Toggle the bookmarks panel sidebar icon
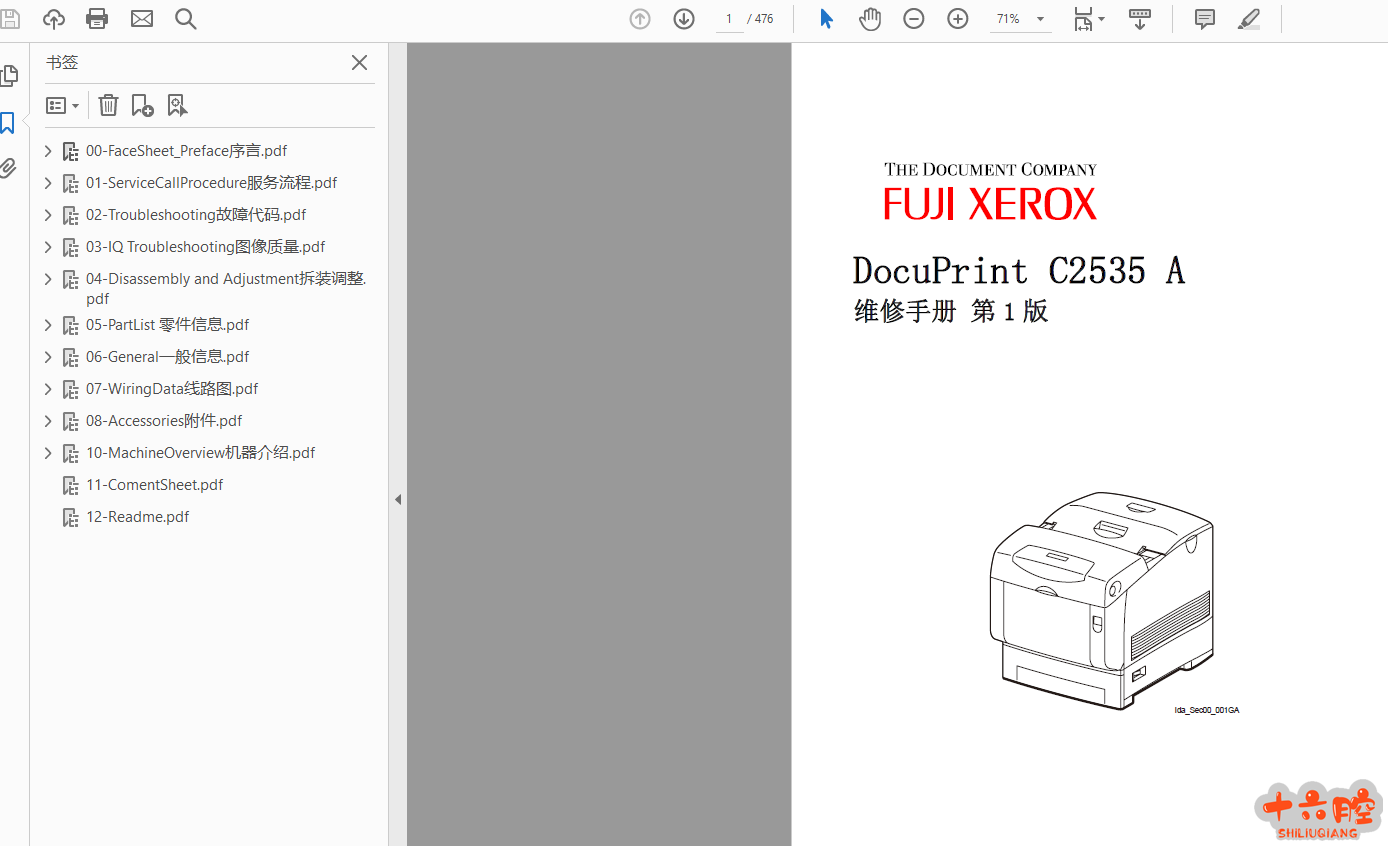The image size is (1388, 846). click(x=8, y=123)
